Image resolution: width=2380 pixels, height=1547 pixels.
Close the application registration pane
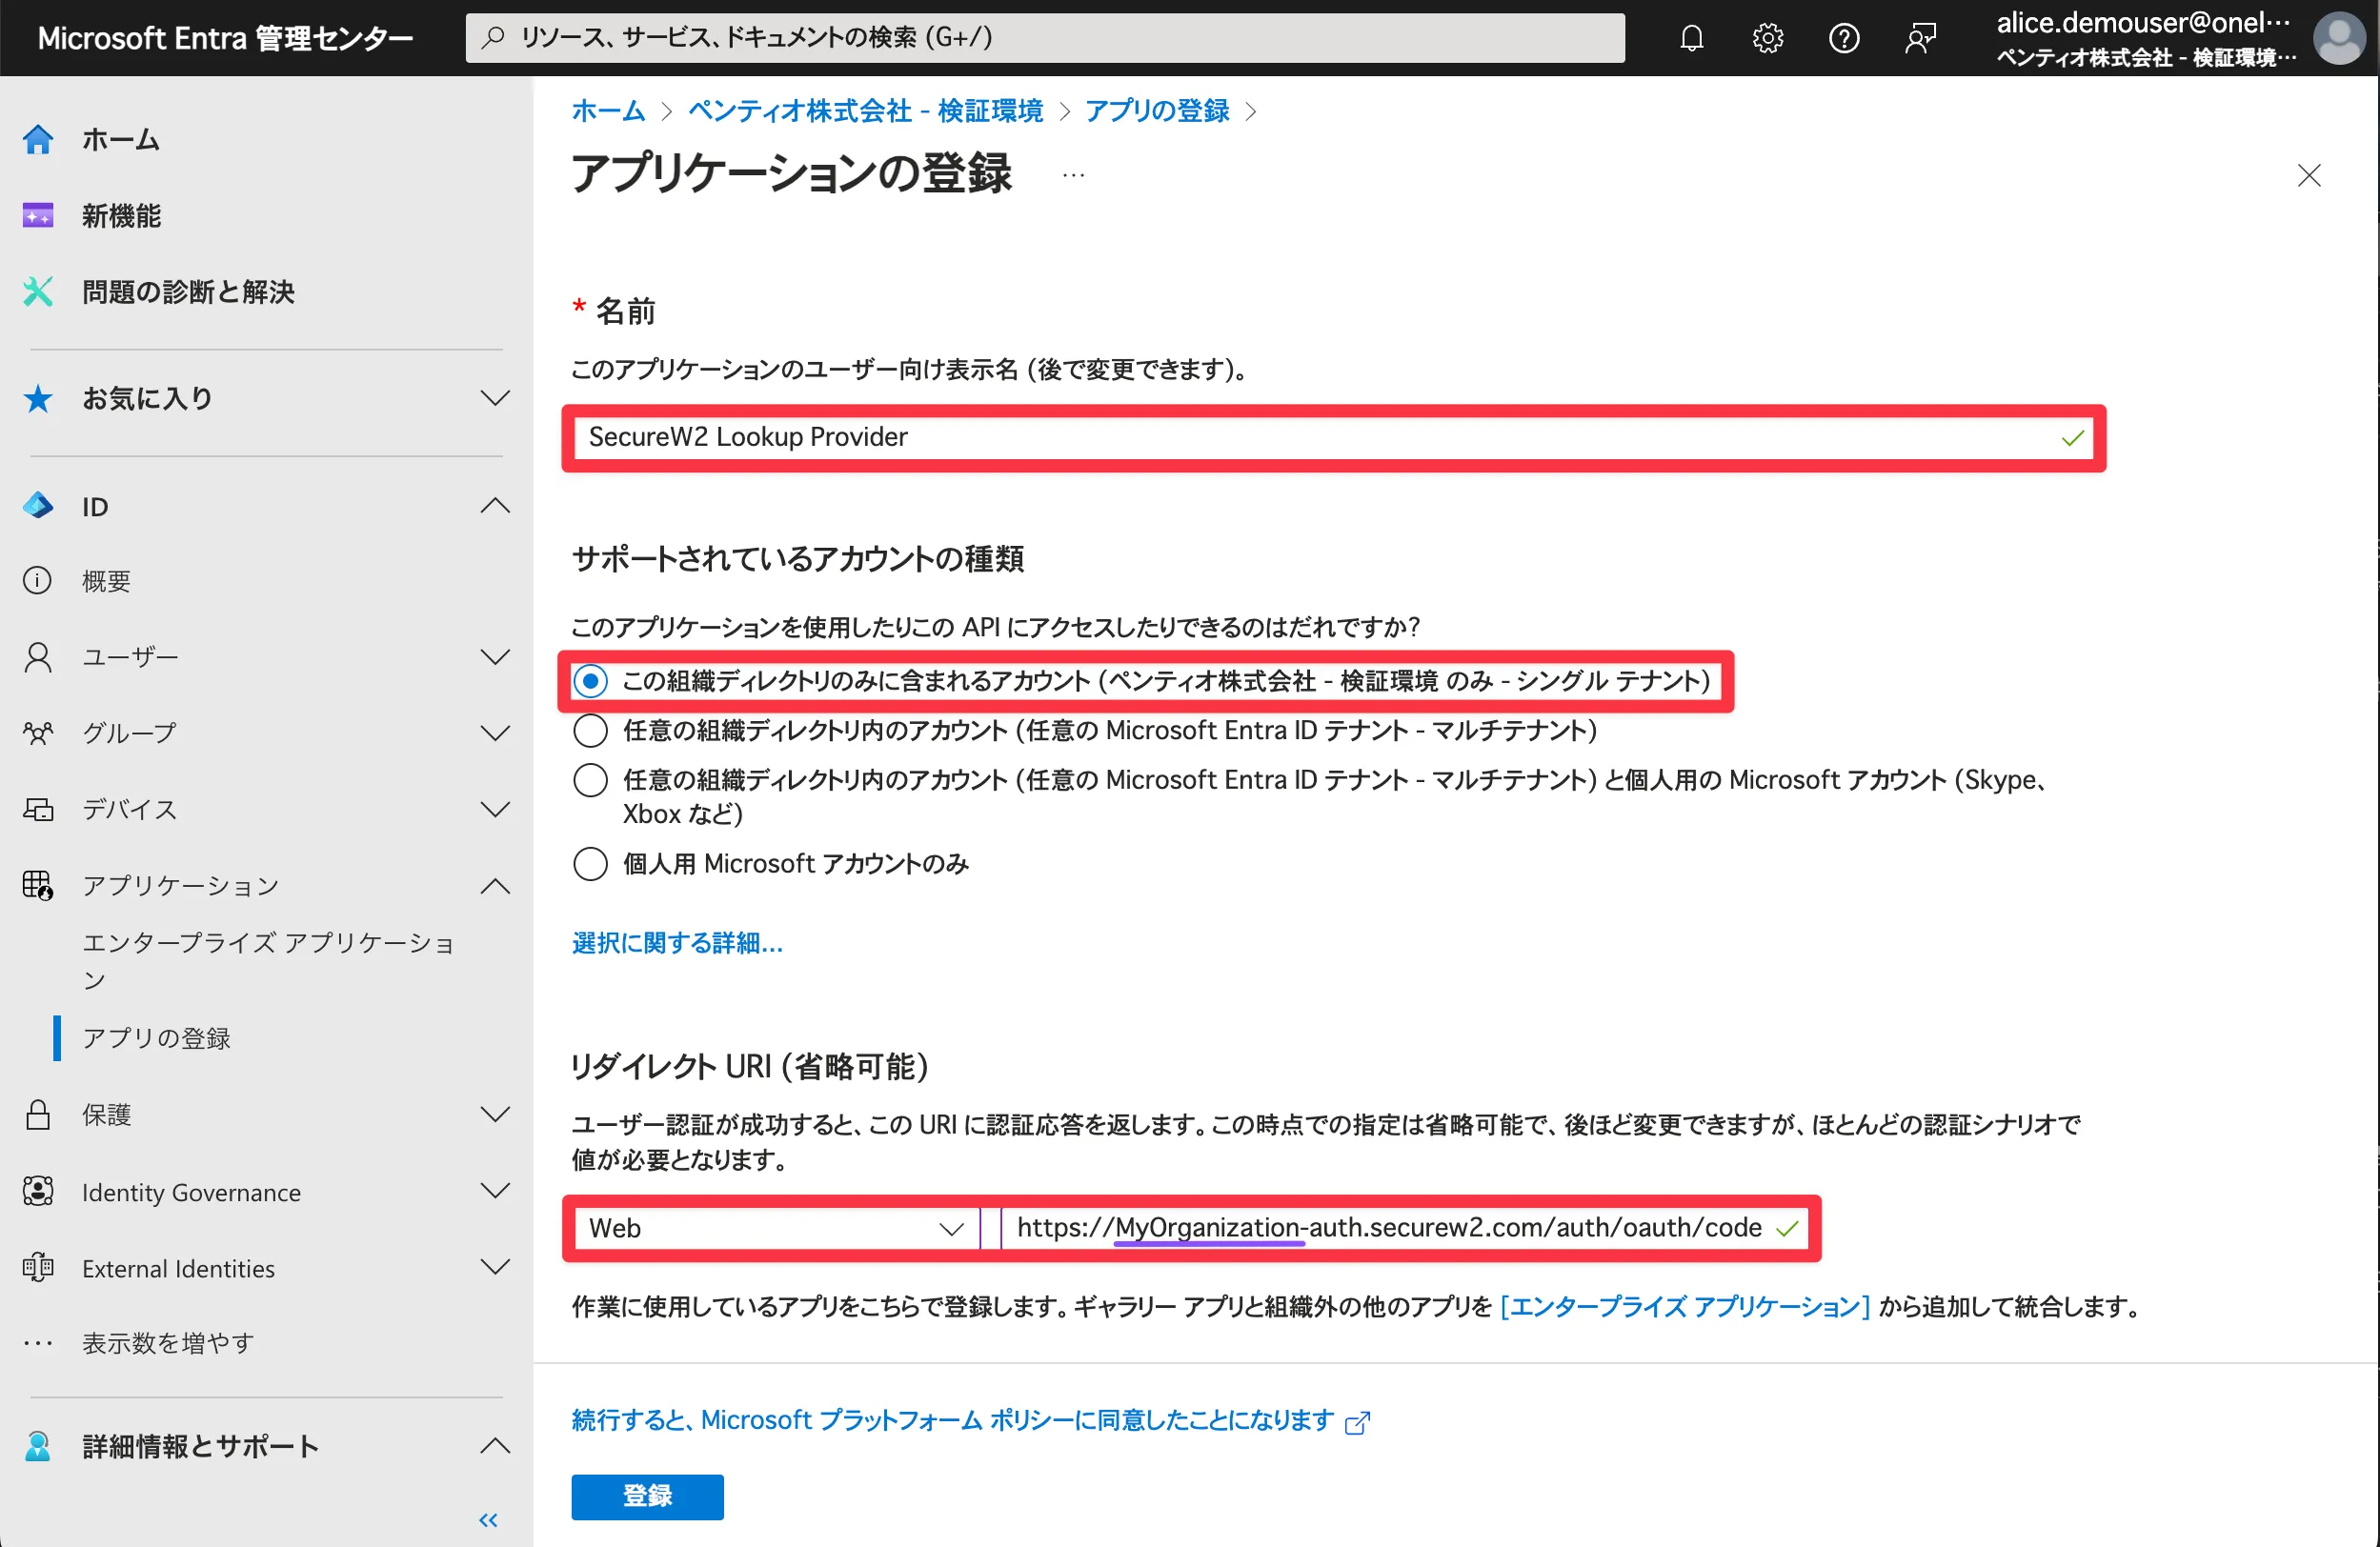point(2308,175)
